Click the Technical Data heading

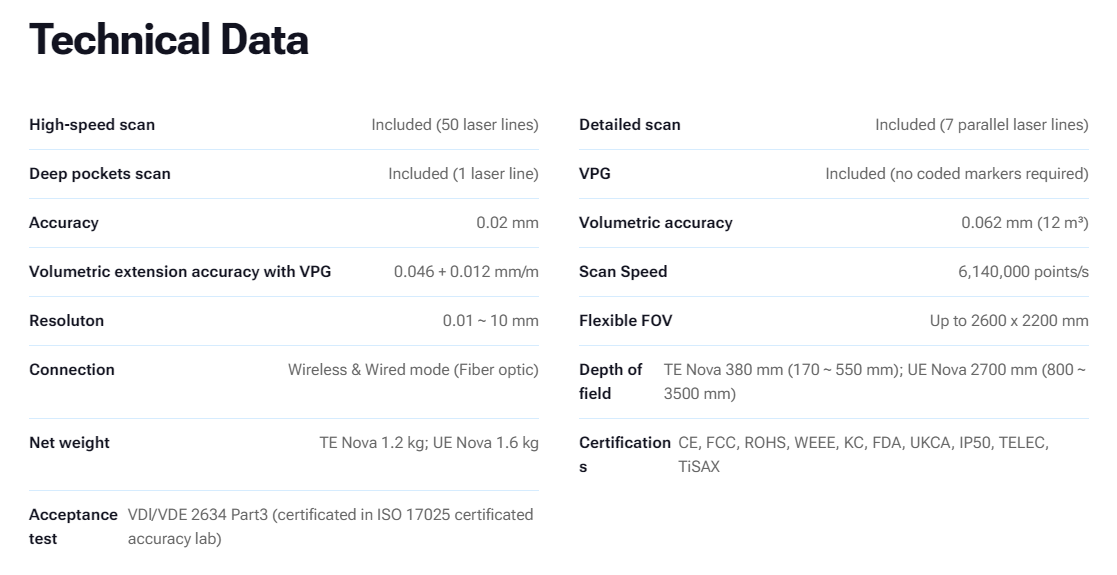click(169, 39)
